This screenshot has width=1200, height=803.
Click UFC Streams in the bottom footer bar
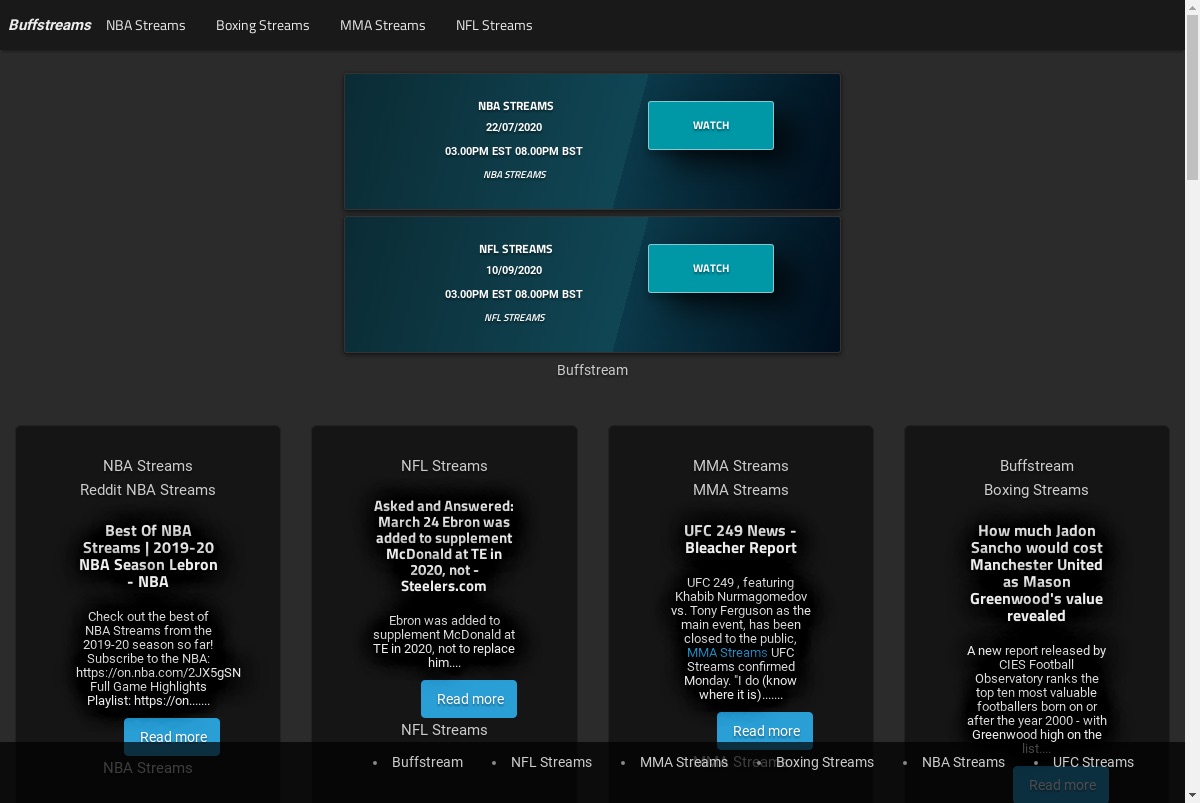1093,762
